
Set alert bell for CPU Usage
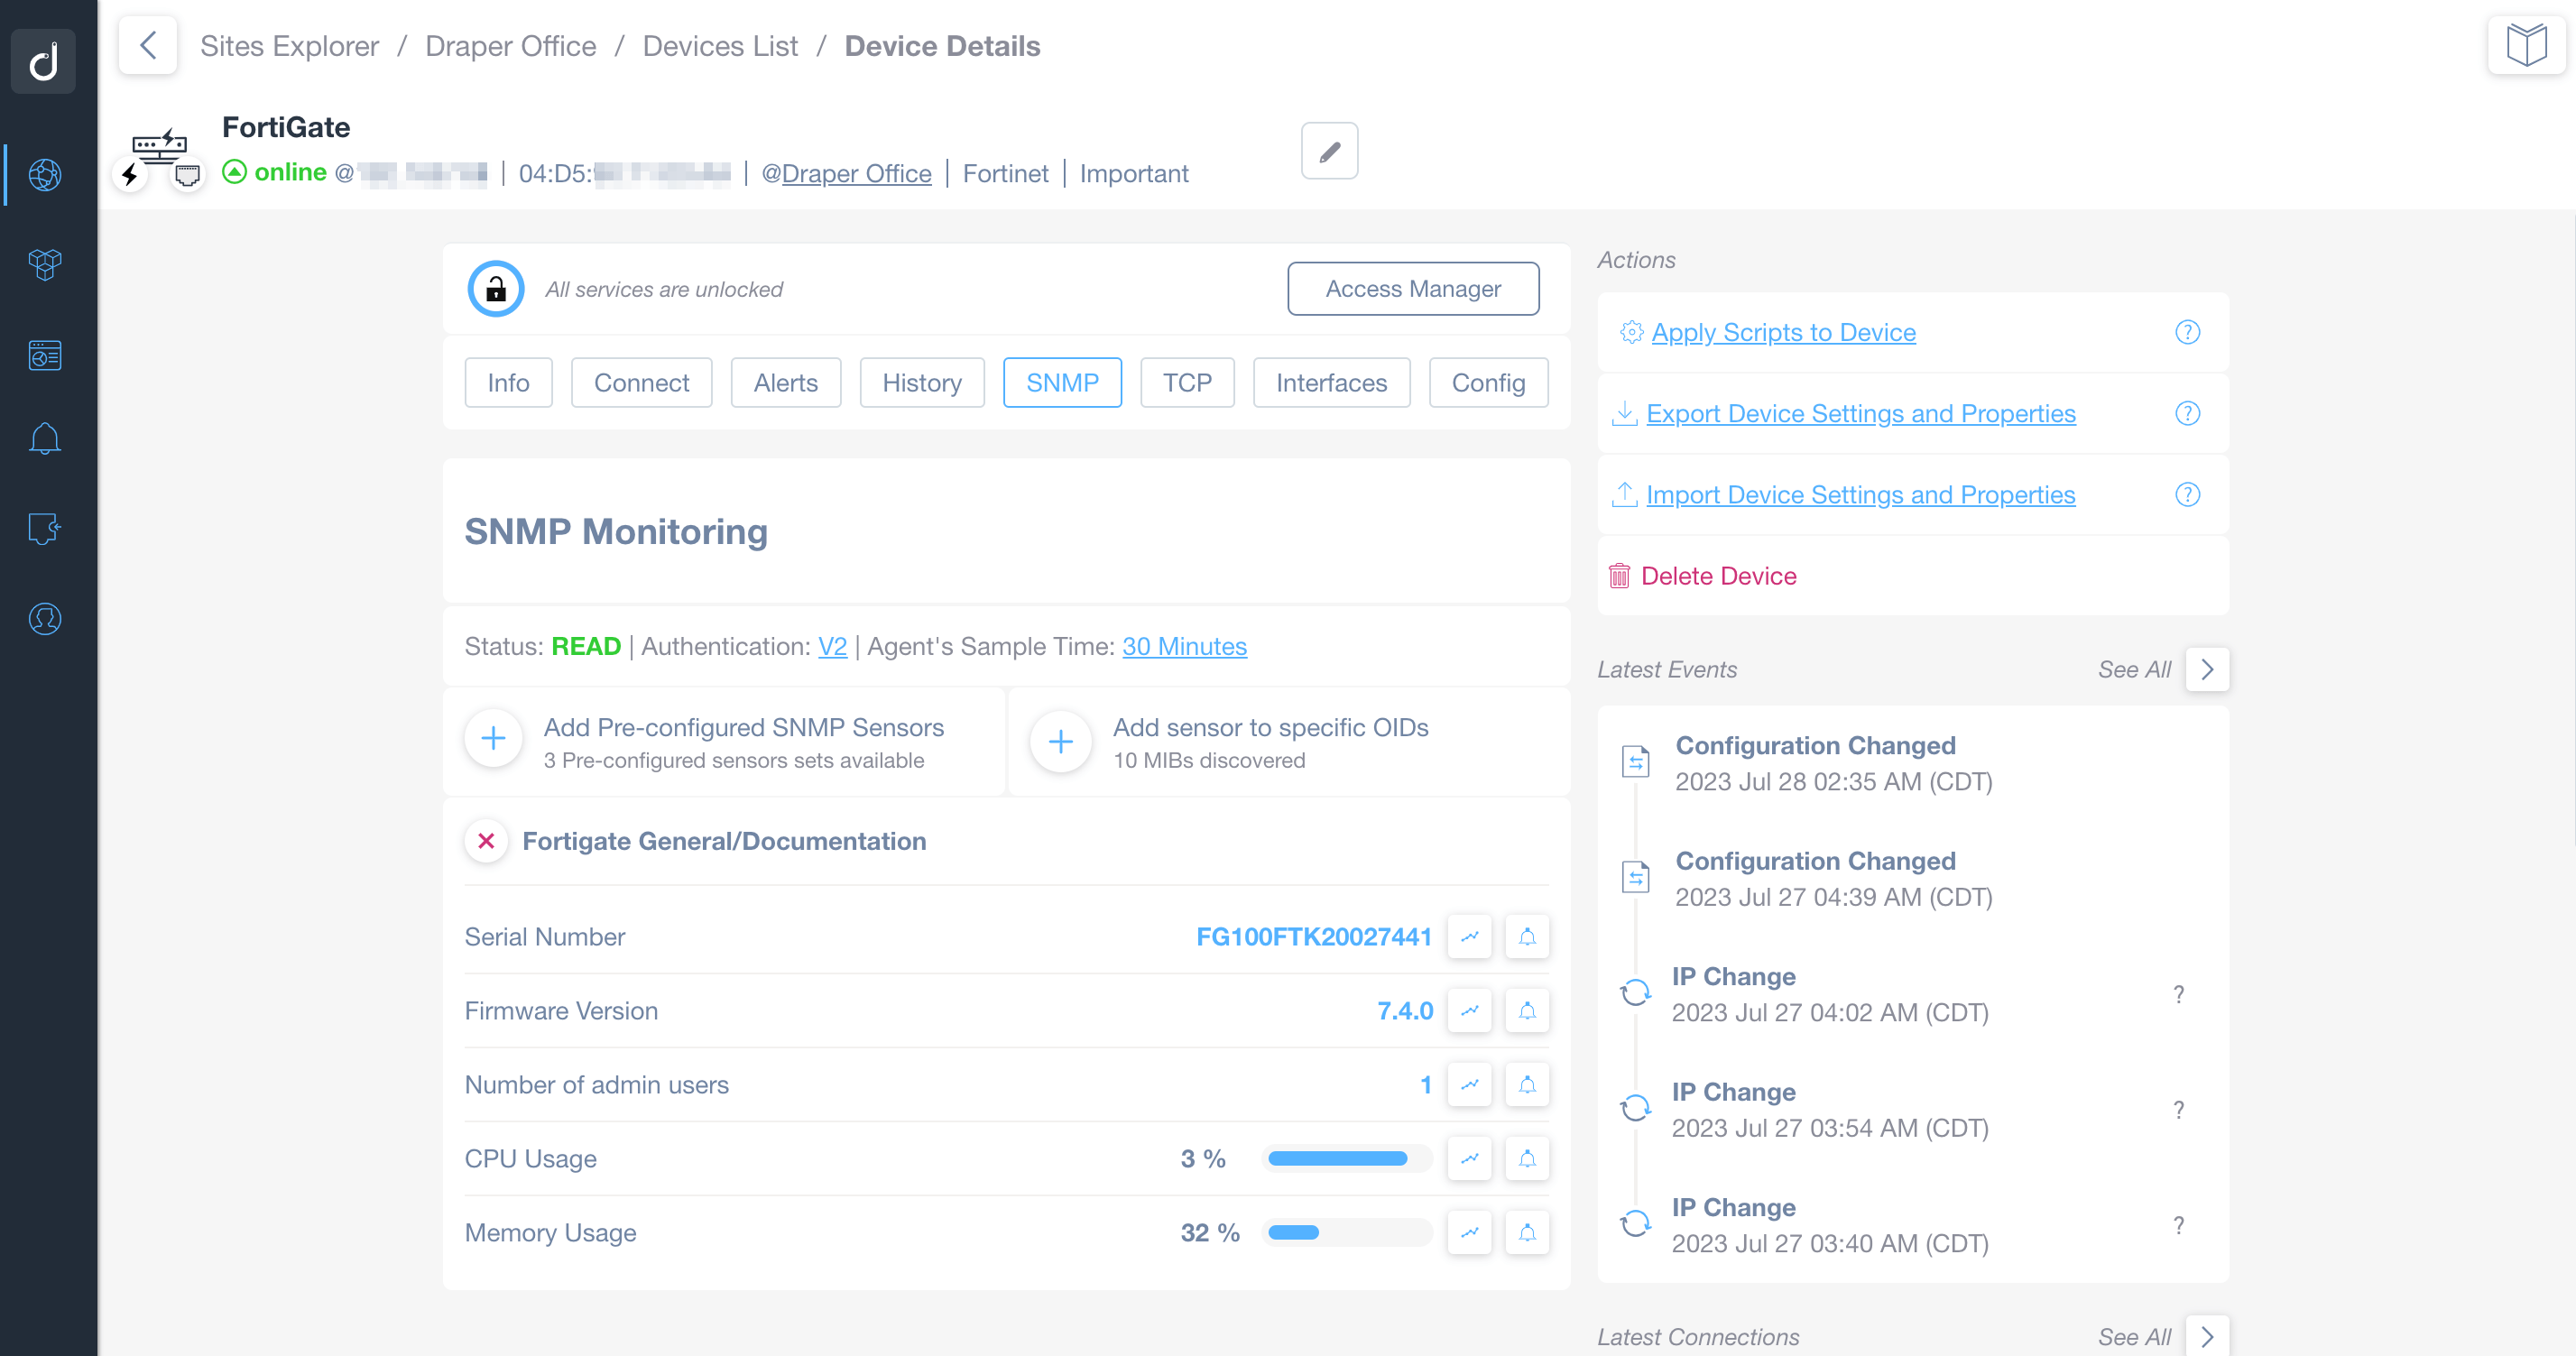click(x=1527, y=1159)
